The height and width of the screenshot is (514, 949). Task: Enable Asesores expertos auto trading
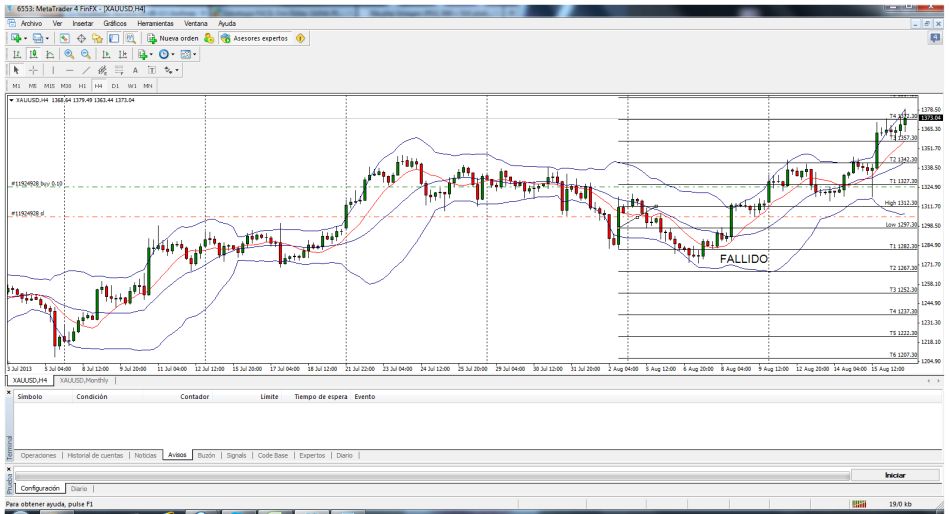(254, 37)
